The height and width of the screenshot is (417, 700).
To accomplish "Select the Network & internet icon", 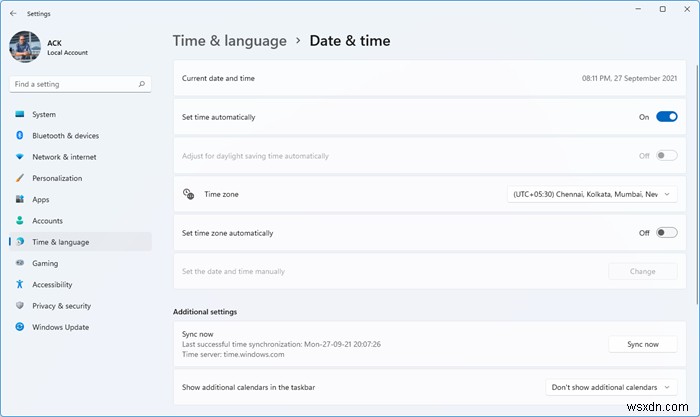I will pyautogui.click(x=19, y=157).
